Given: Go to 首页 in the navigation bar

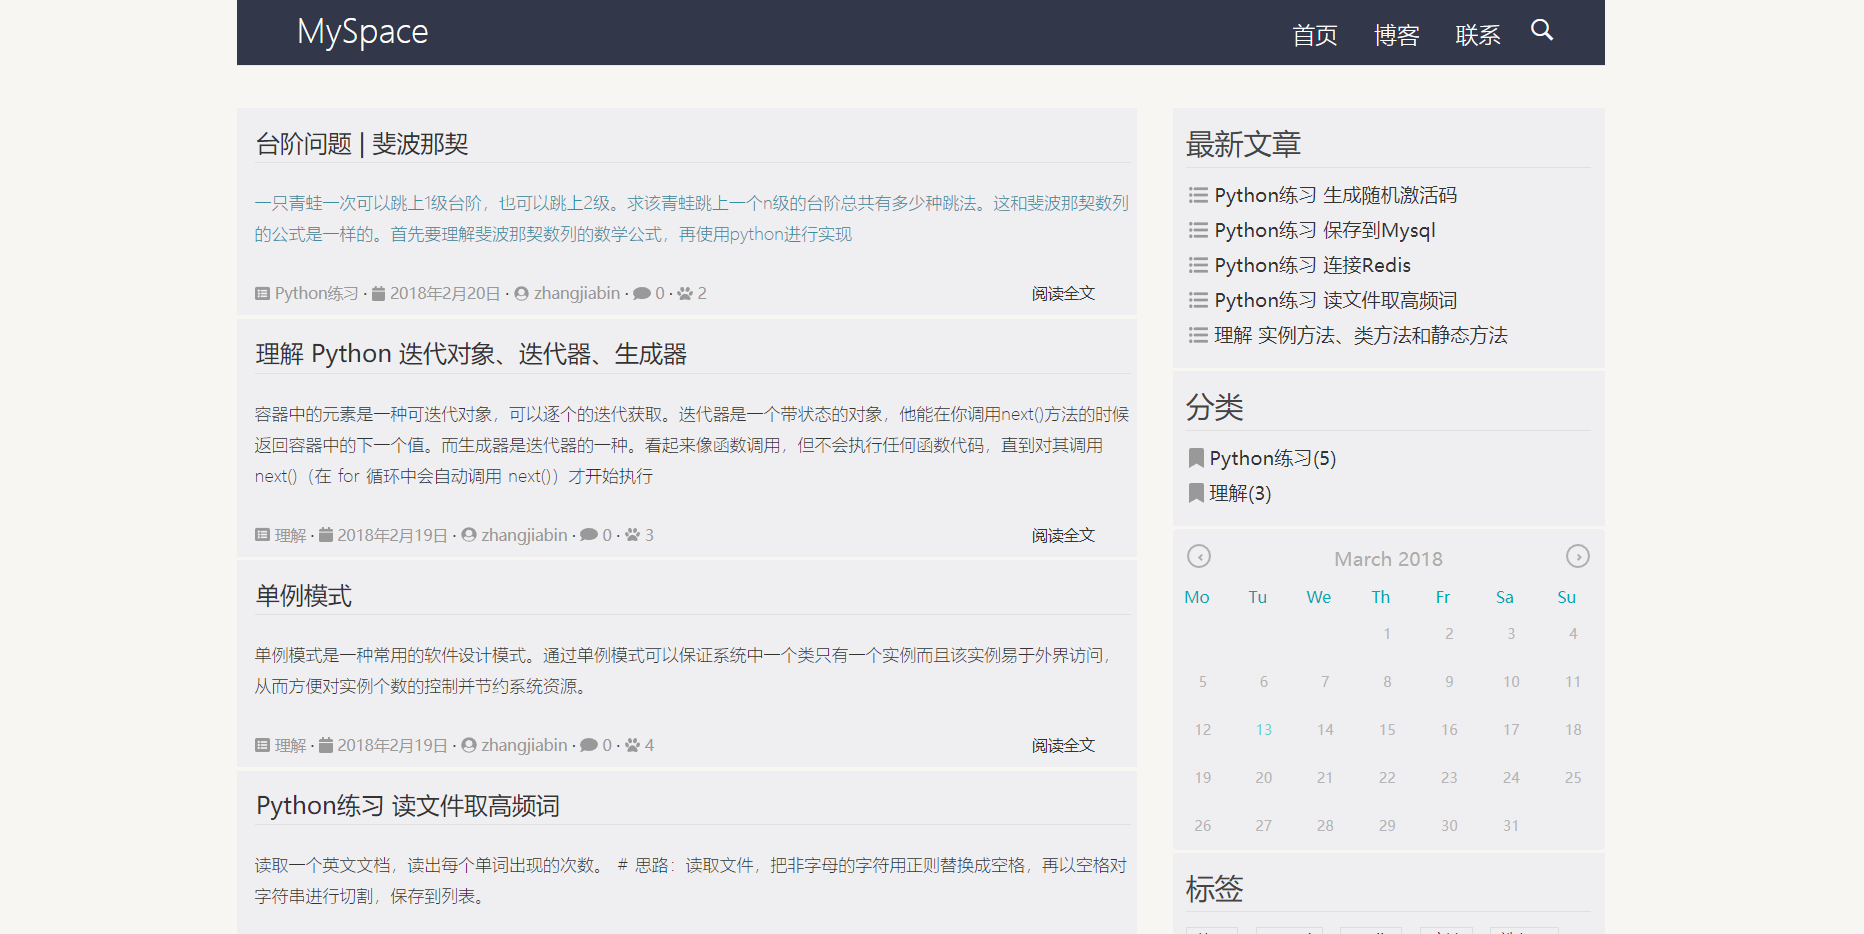Looking at the screenshot, I should point(1314,35).
